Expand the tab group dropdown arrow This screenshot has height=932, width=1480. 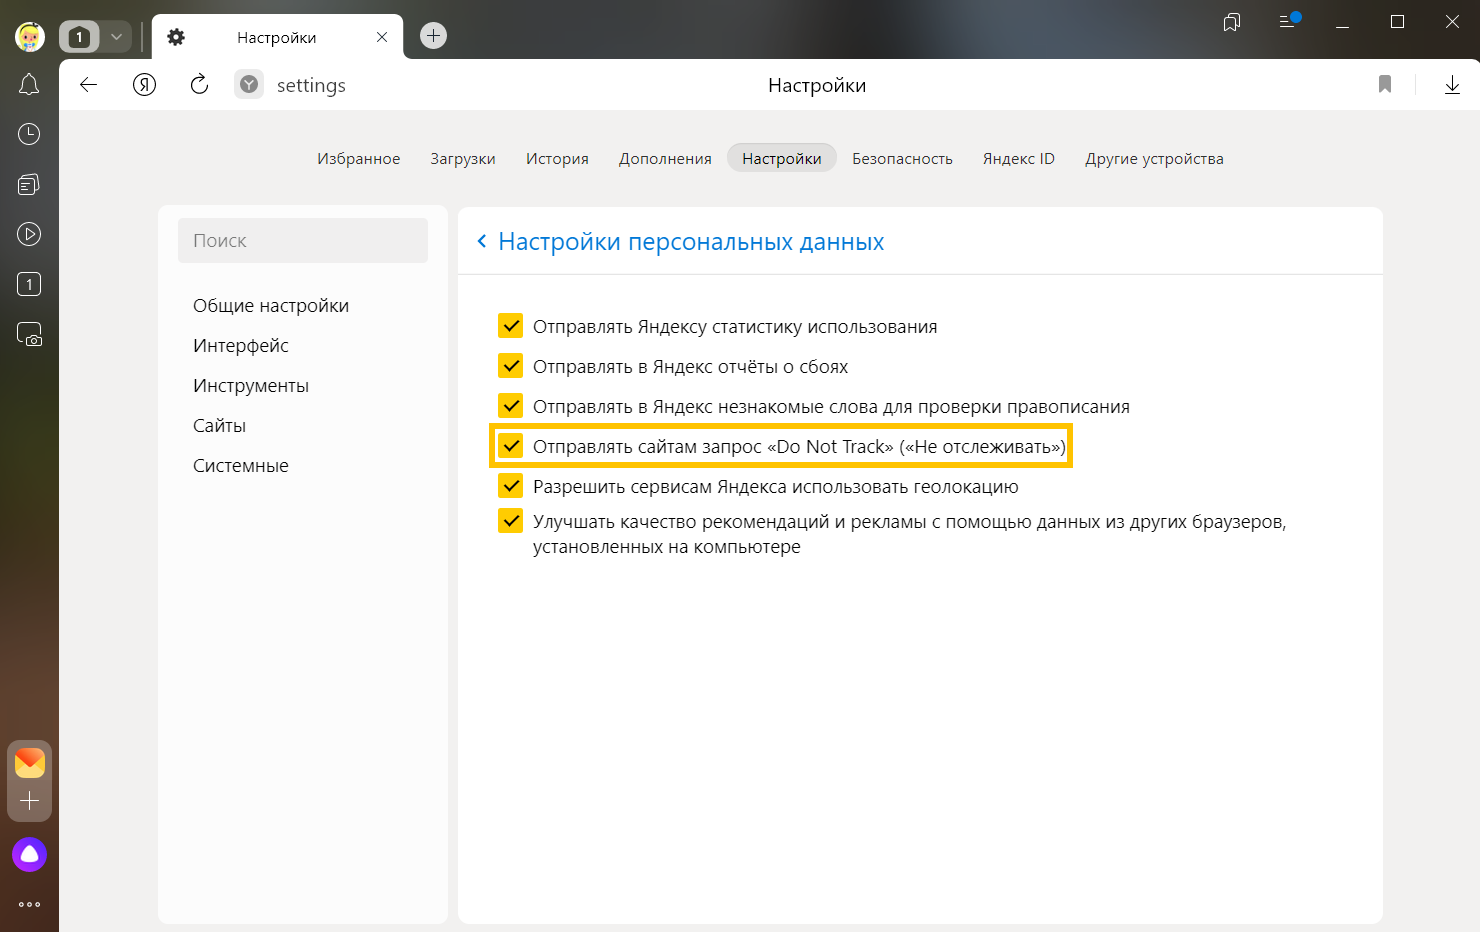tap(116, 37)
